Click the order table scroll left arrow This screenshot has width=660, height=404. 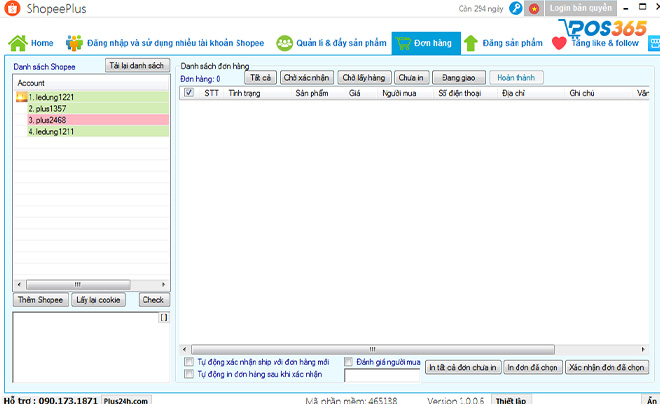click(184, 350)
